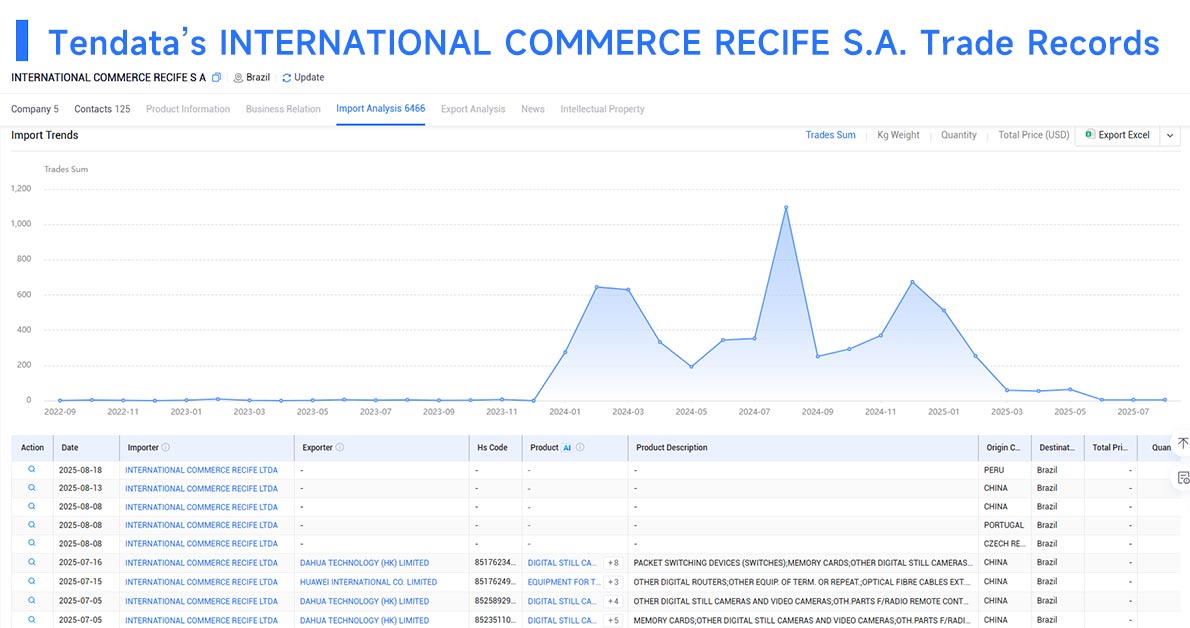Expand the +4 products badge
The width and height of the screenshot is (1190, 628).
613,601
